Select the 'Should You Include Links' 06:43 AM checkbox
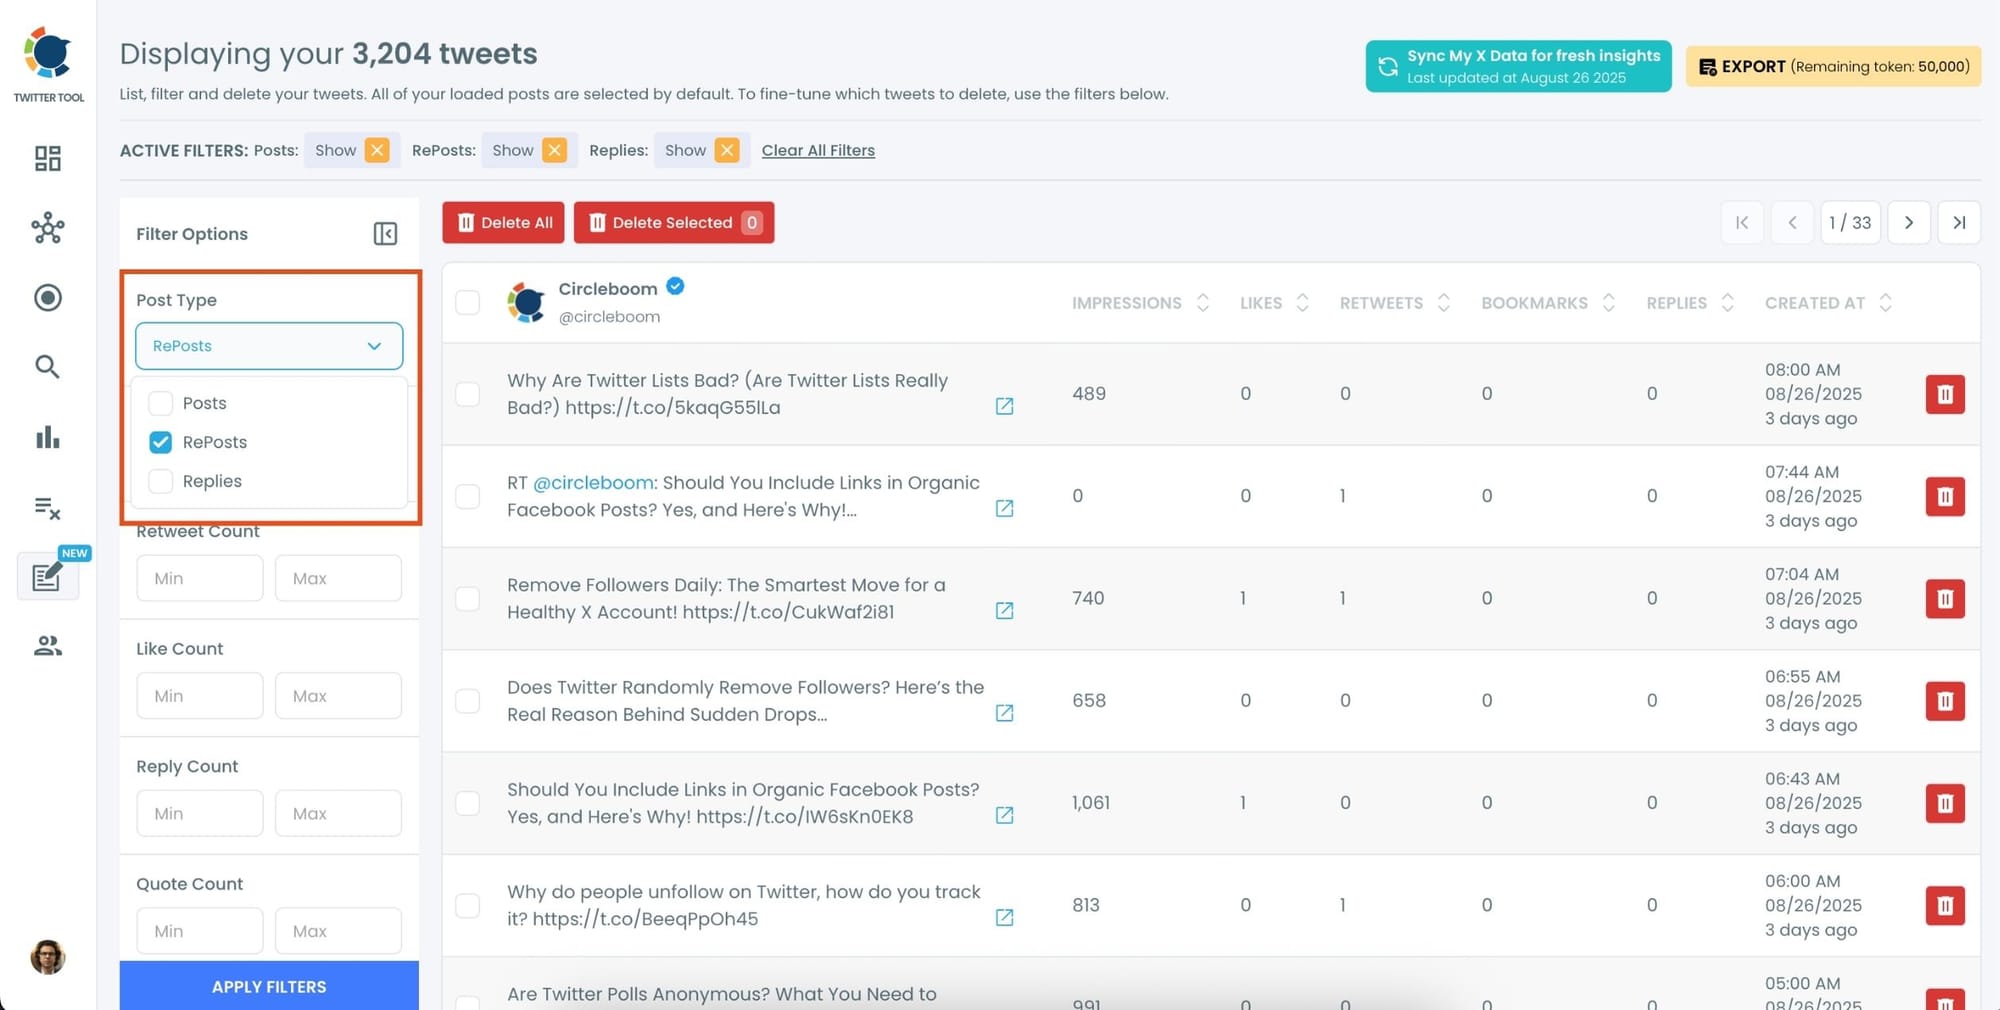Image resolution: width=2000 pixels, height=1010 pixels. [467, 802]
